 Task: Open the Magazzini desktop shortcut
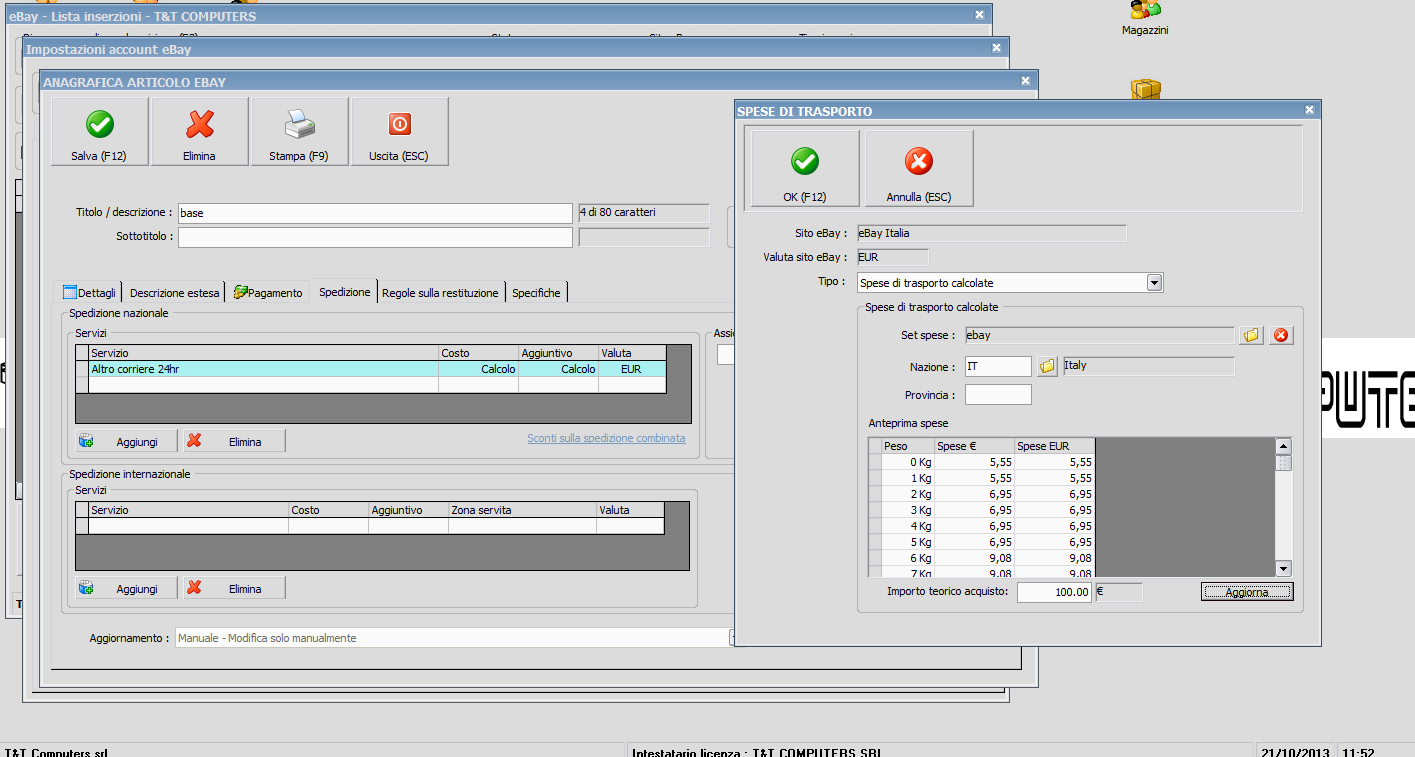[1145, 18]
